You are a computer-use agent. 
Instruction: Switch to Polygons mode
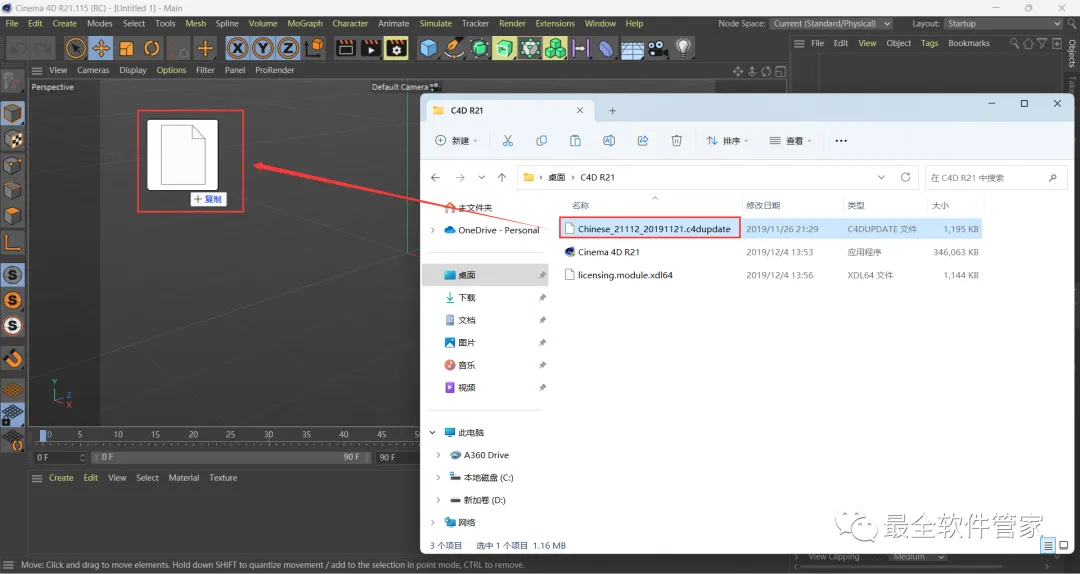click(12, 216)
